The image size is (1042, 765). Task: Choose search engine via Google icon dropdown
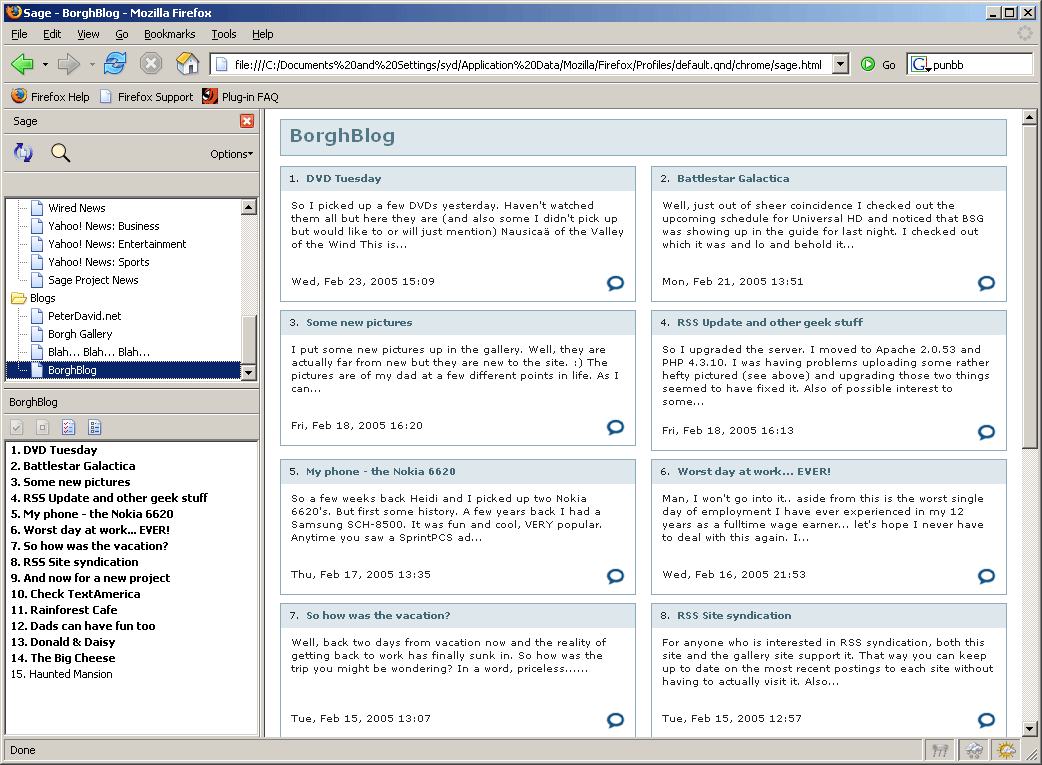[x=920, y=64]
